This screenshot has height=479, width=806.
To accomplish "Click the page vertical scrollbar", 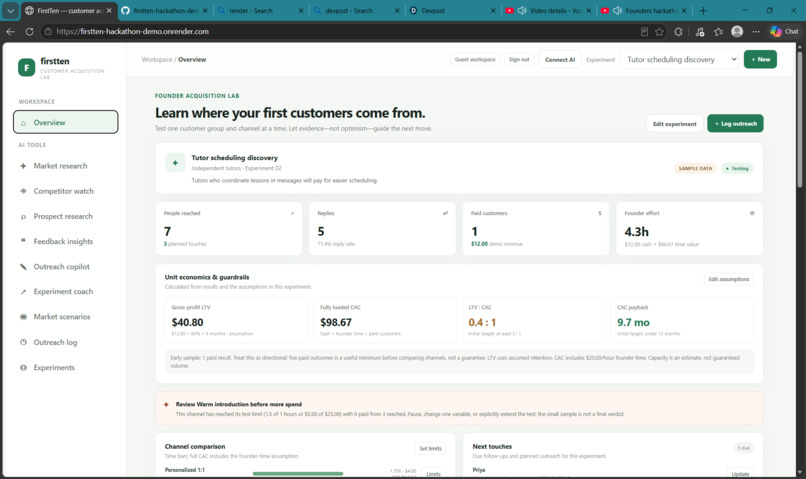I will tap(800, 119).
